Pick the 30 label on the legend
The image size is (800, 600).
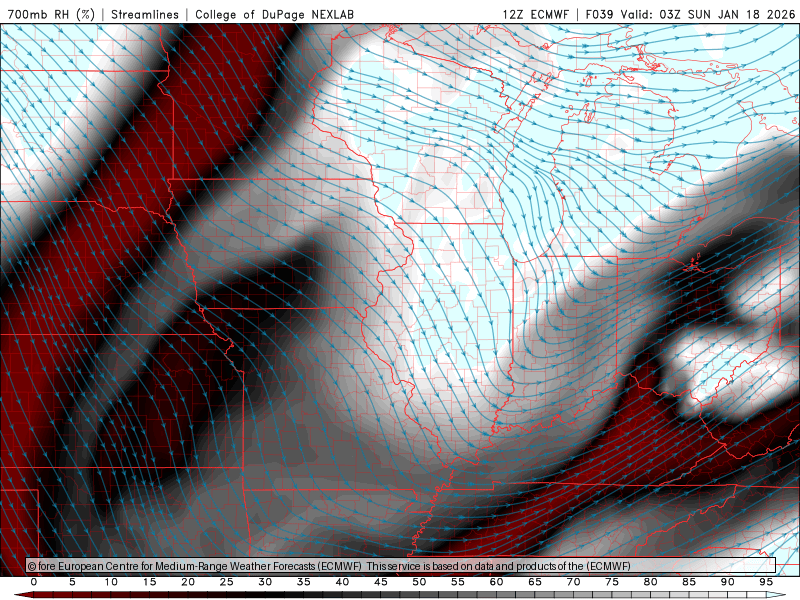(265, 582)
